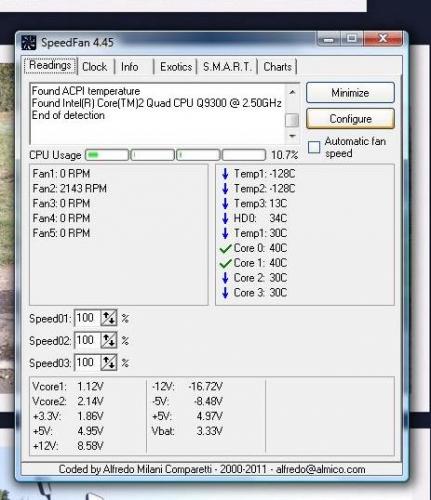Click the Speed02 percentage input field
431x500 pixels.
[88, 340]
